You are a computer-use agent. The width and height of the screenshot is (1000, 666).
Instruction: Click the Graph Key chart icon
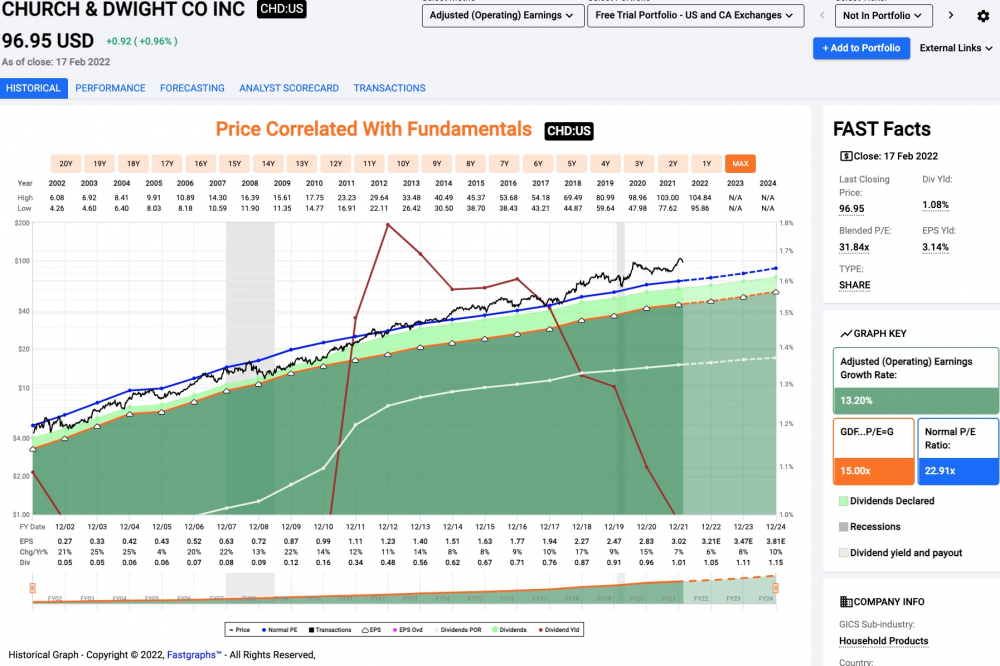[x=846, y=334]
